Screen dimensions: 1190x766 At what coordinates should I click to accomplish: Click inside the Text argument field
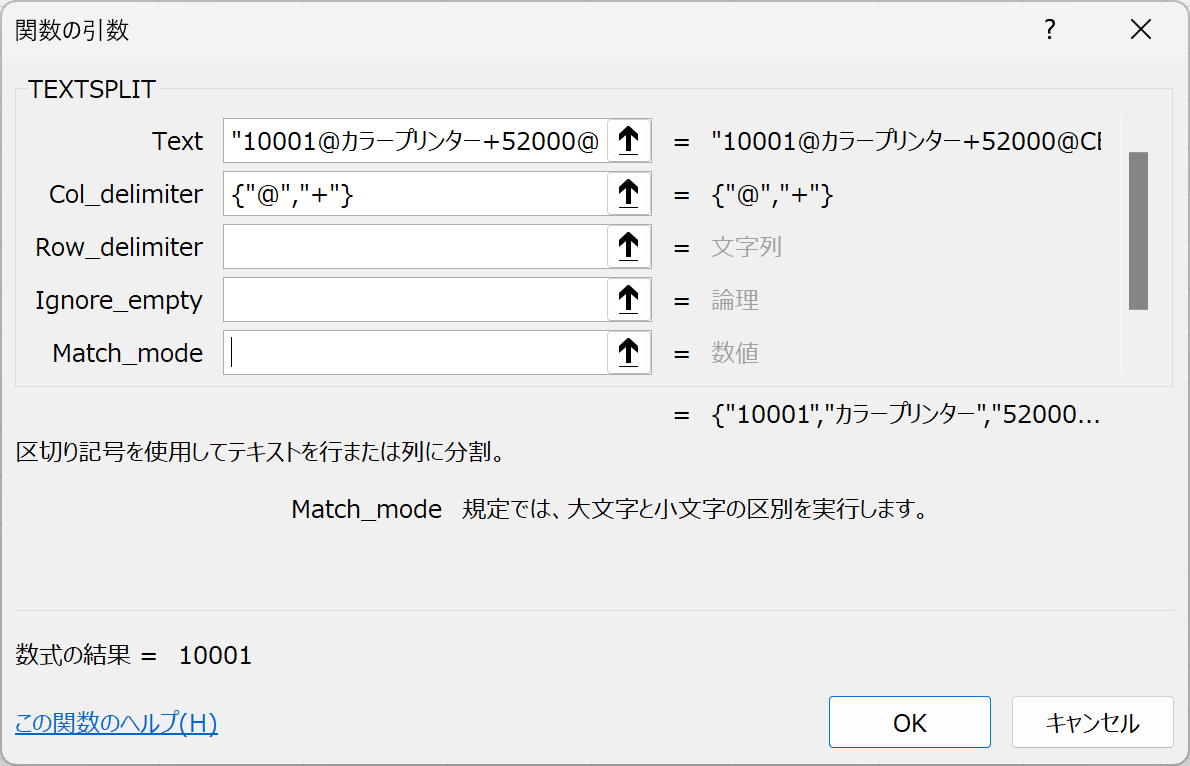(415, 140)
